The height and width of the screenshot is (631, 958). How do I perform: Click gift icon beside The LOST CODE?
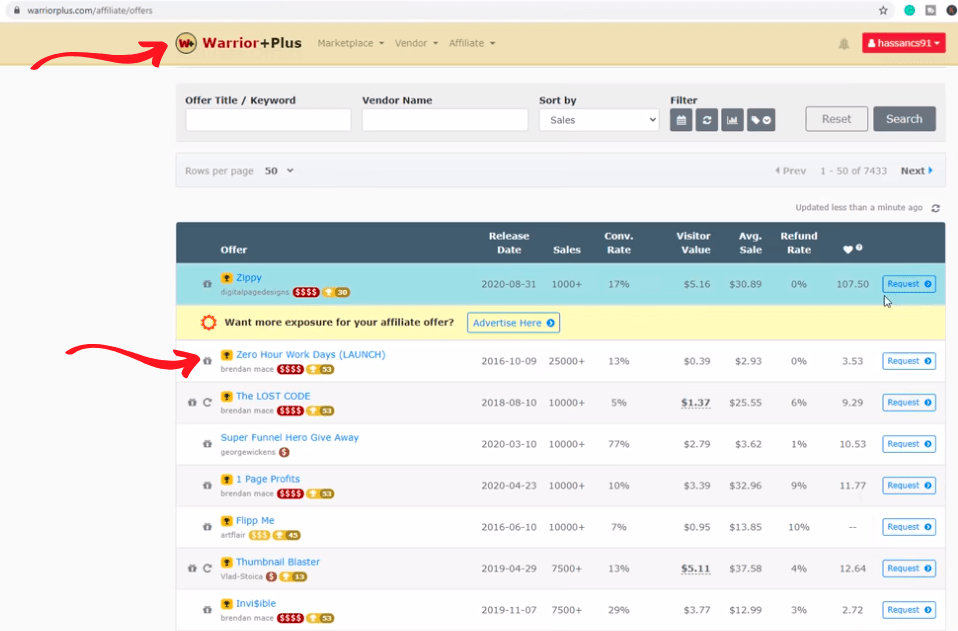(x=192, y=403)
